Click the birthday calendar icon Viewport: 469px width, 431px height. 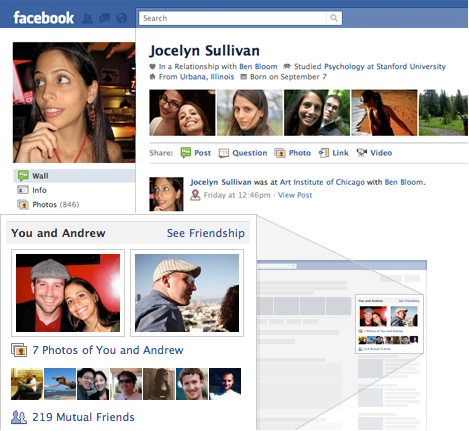(x=244, y=77)
